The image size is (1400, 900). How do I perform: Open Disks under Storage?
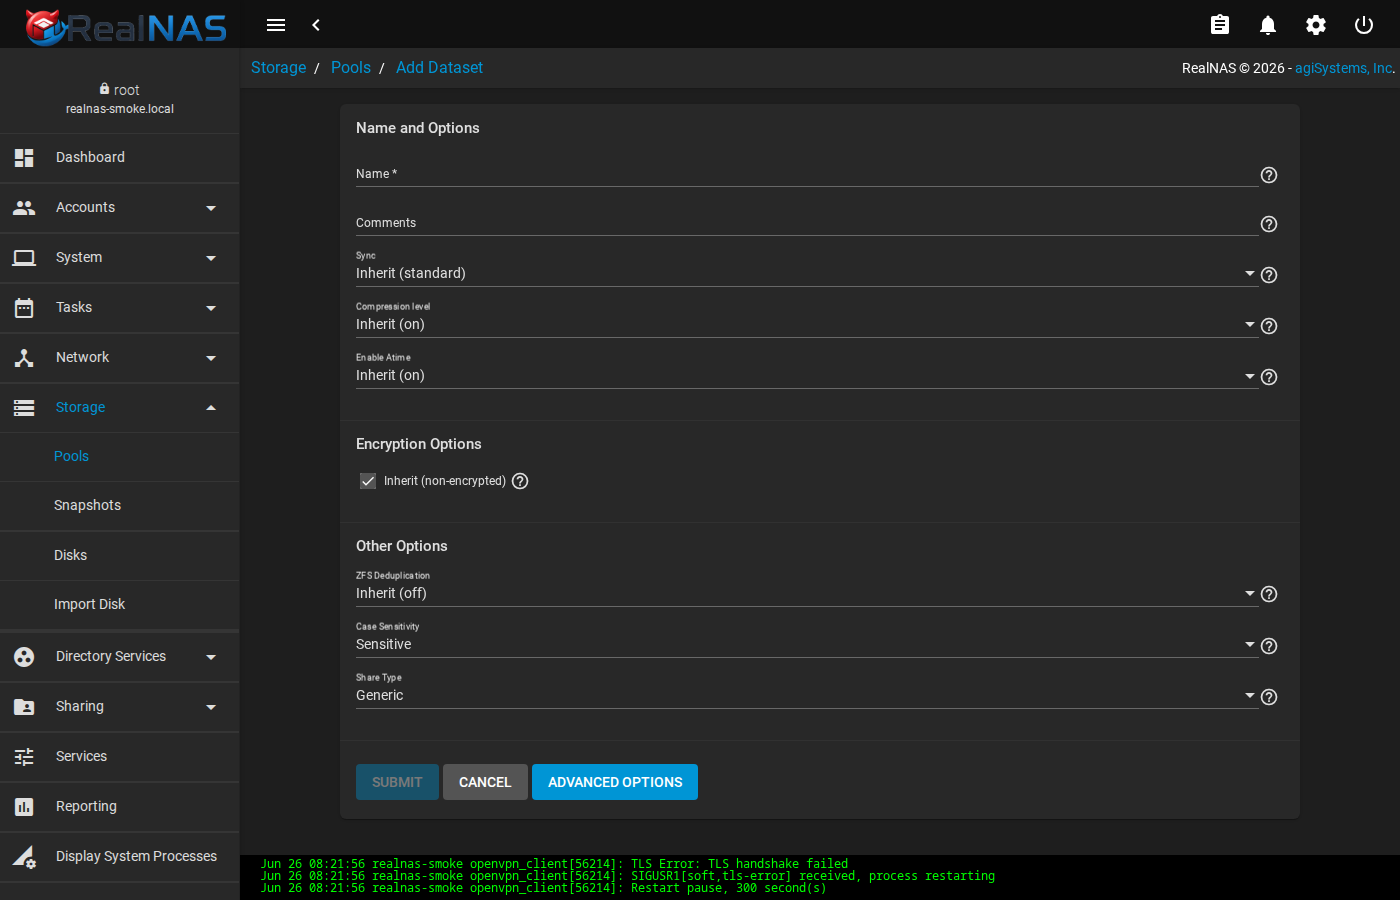coord(120,555)
